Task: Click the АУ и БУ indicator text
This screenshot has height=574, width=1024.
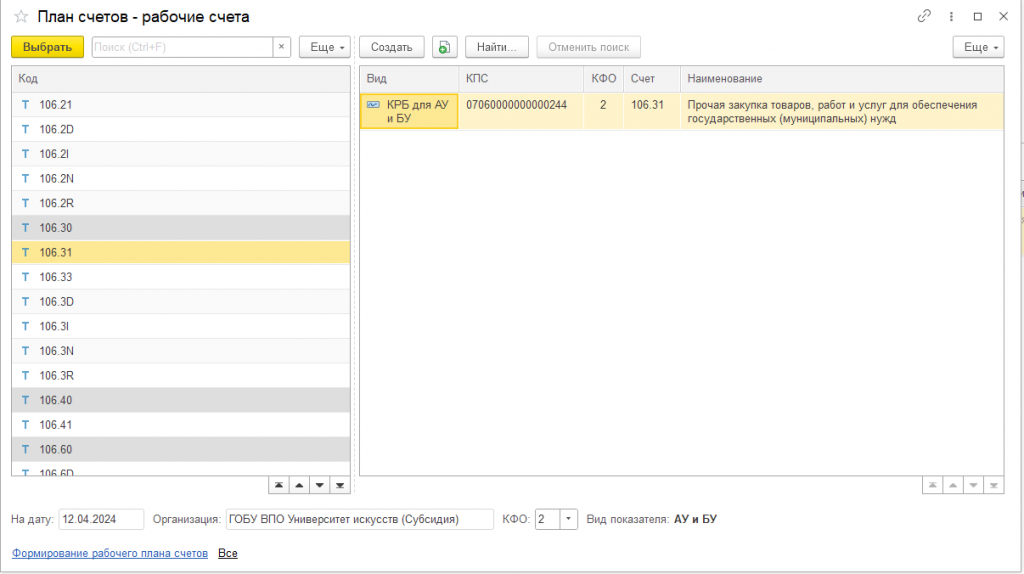Action: coord(695,519)
